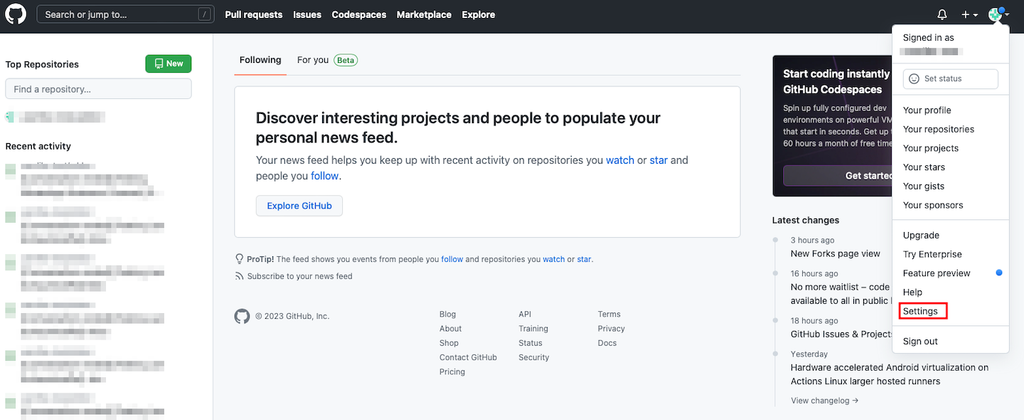The image size is (1024, 420).
Task: Click the blue dot beside Feature preview
Action: click(x=999, y=273)
